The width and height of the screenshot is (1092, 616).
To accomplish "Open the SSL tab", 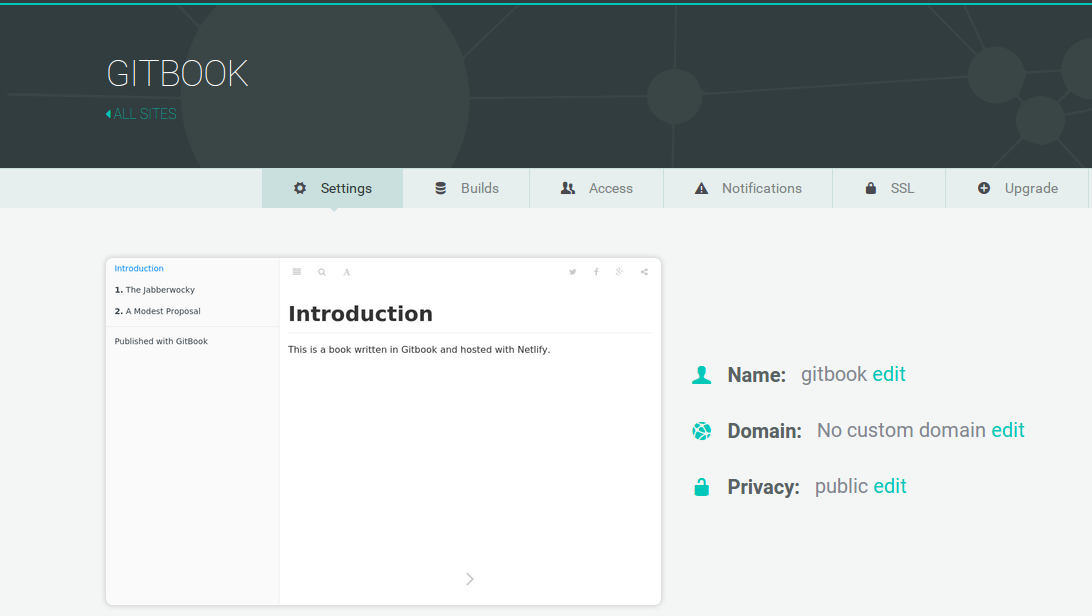I will point(889,188).
